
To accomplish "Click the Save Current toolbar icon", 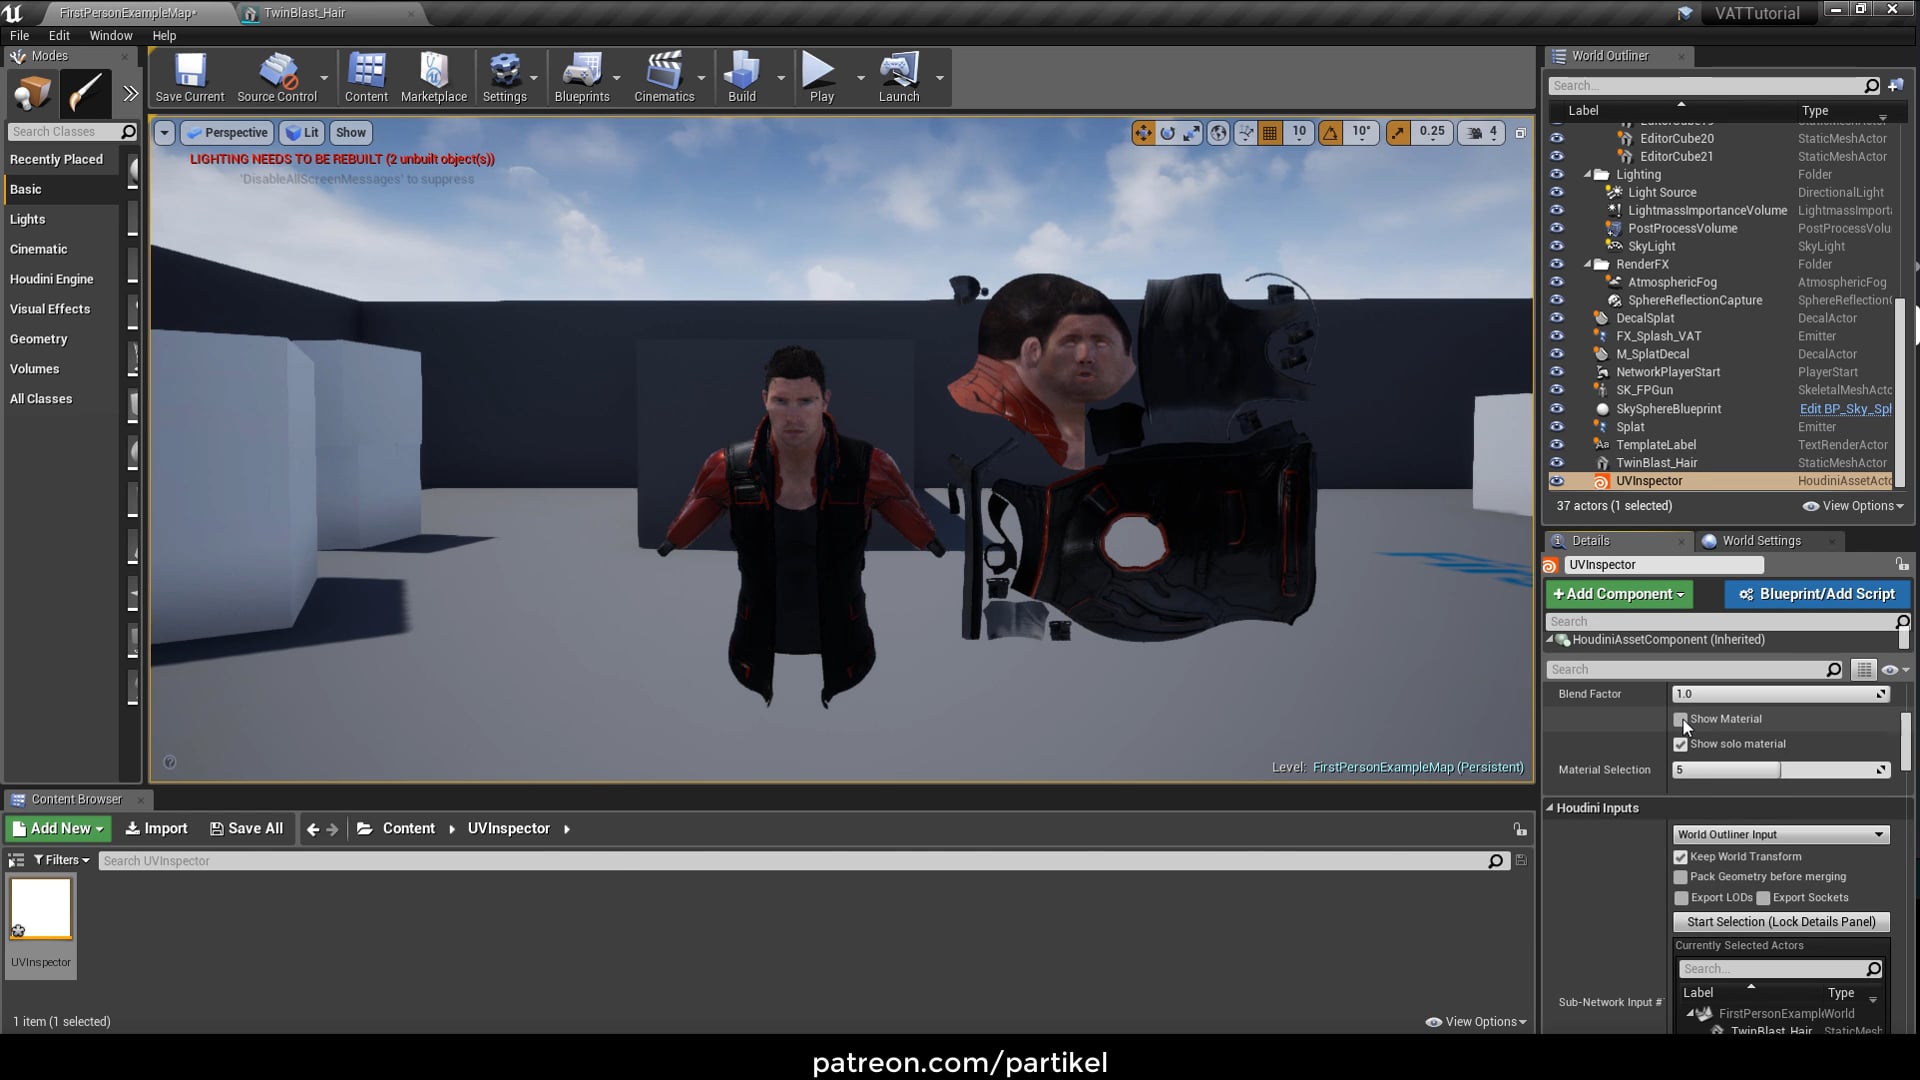I will (190, 77).
